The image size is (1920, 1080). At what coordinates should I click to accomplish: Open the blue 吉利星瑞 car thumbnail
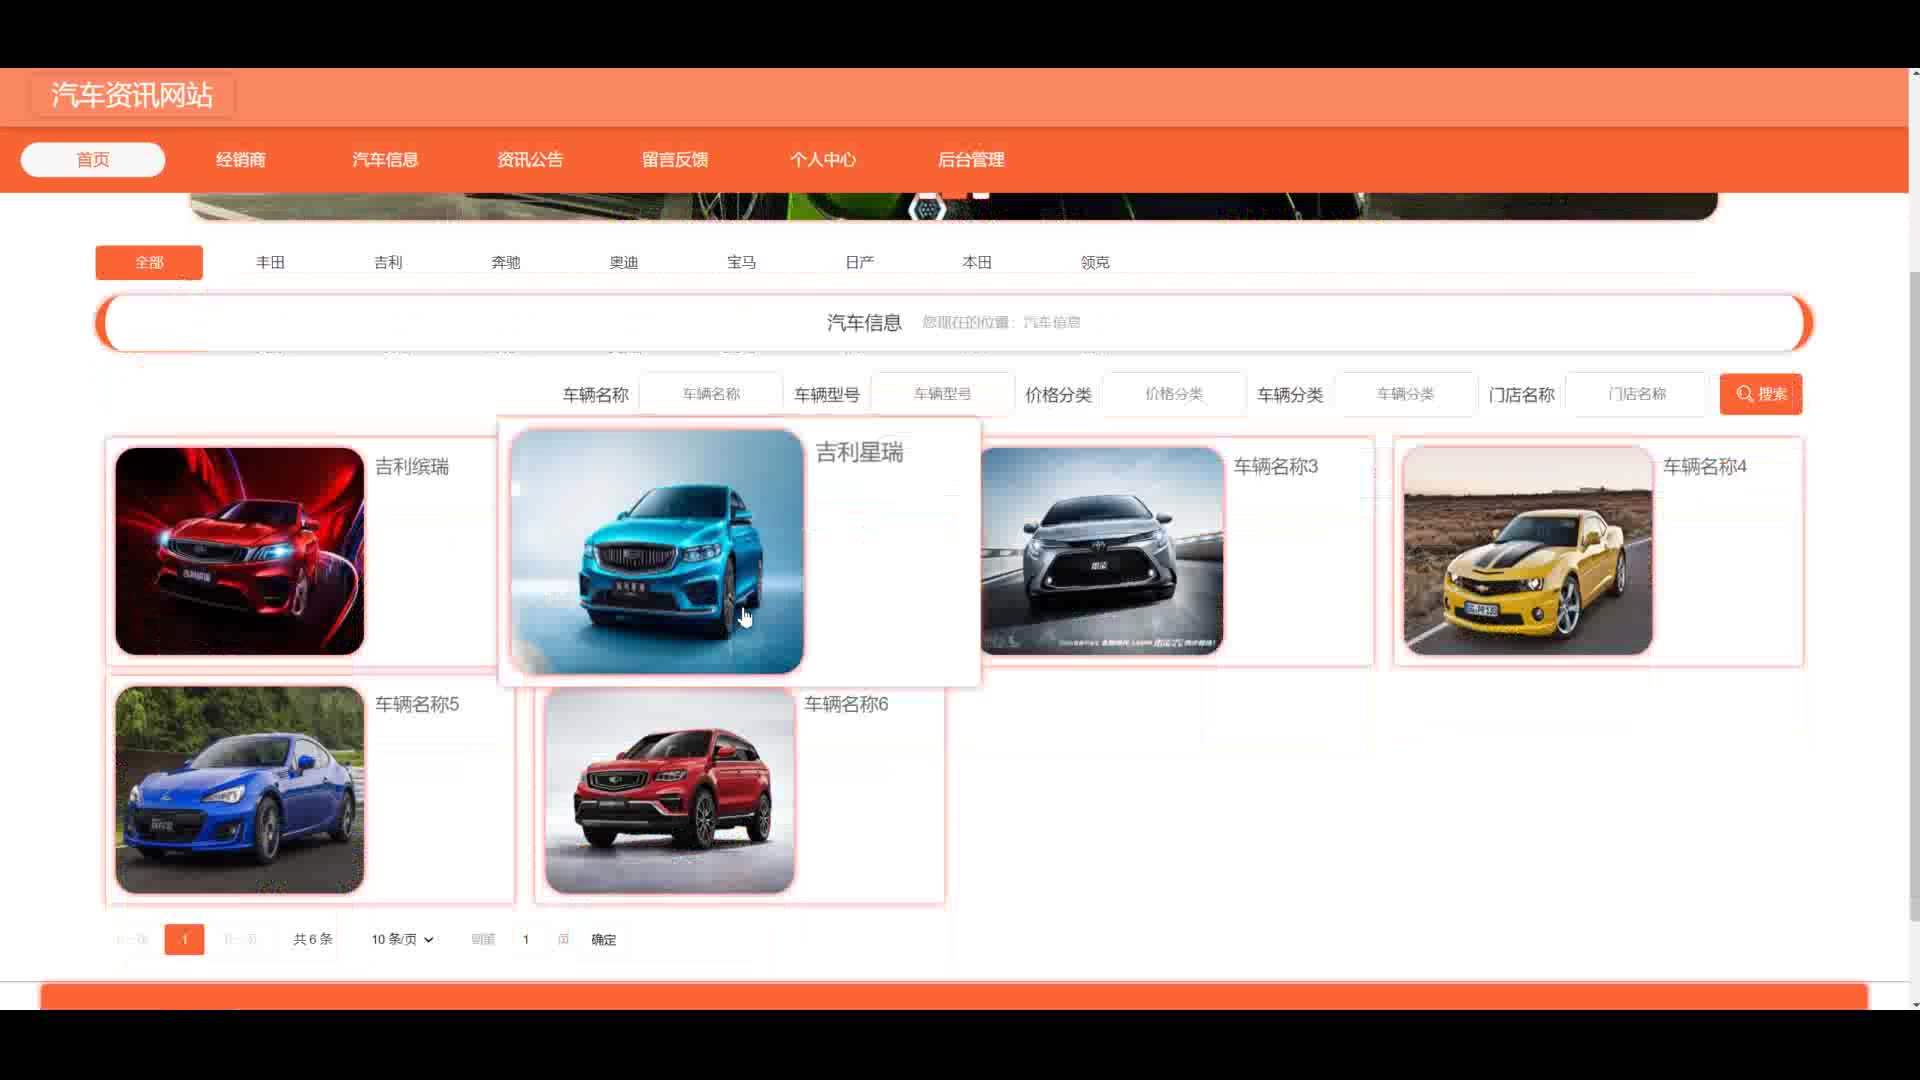click(657, 552)
